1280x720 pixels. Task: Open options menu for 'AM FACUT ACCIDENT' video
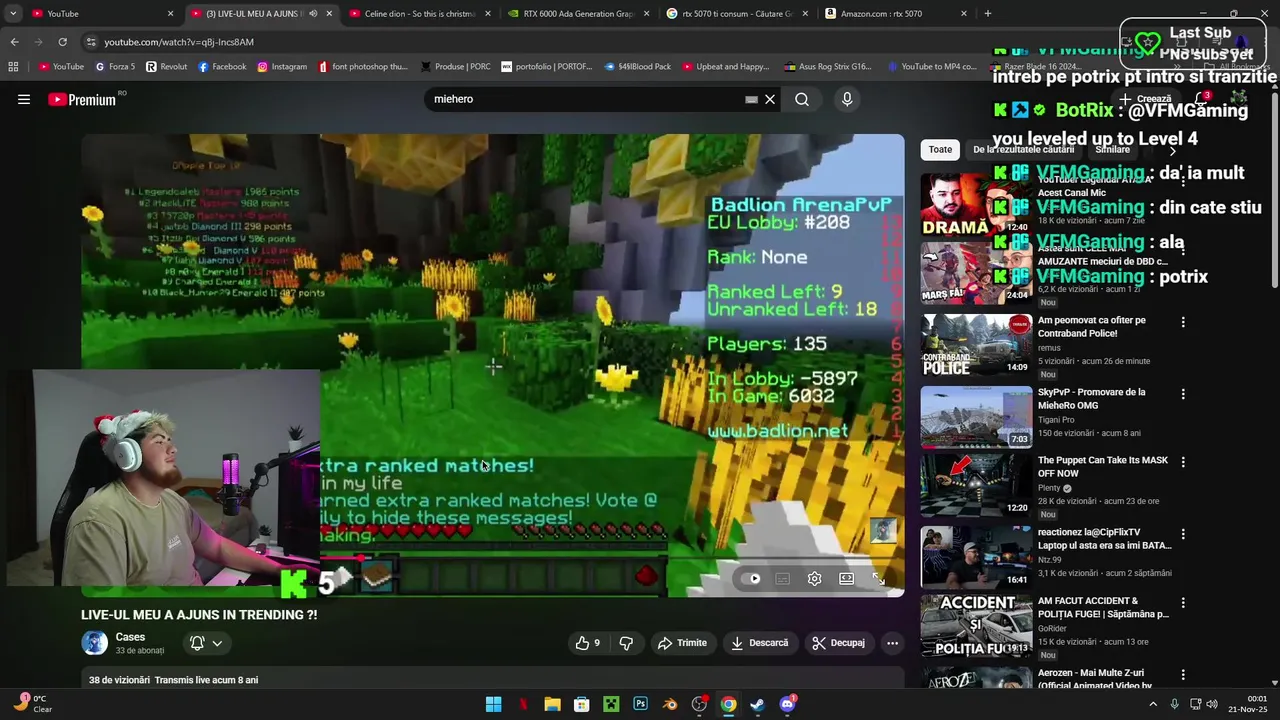[1183, 603]
